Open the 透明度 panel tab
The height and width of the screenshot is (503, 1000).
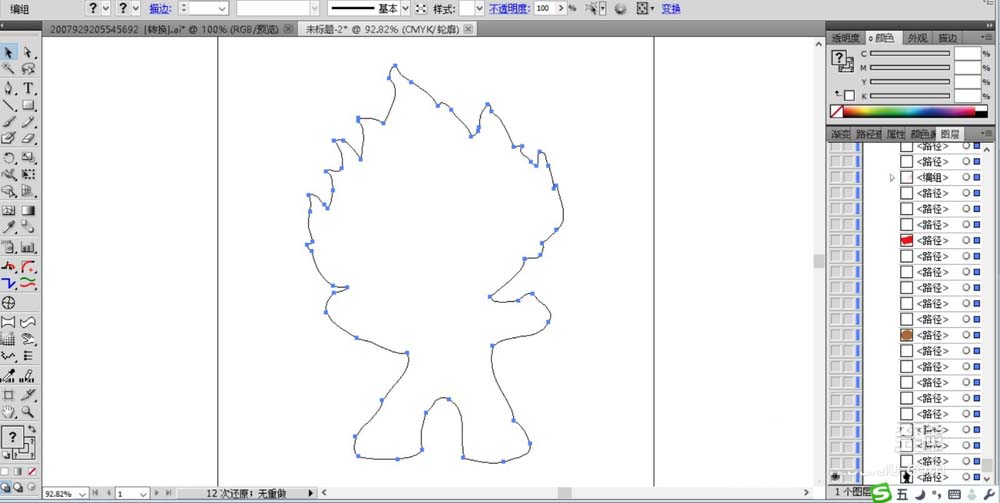pos(846,38)
